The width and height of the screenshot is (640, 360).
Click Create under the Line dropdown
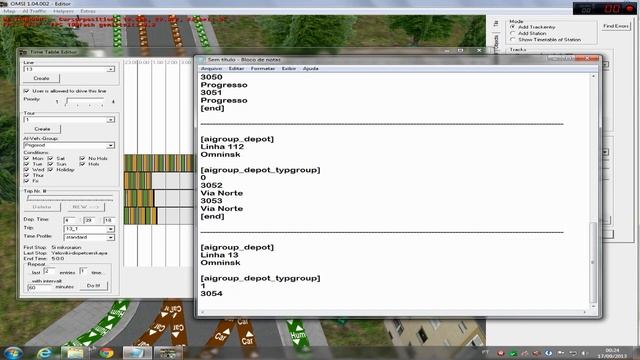[x=42, y=78]
